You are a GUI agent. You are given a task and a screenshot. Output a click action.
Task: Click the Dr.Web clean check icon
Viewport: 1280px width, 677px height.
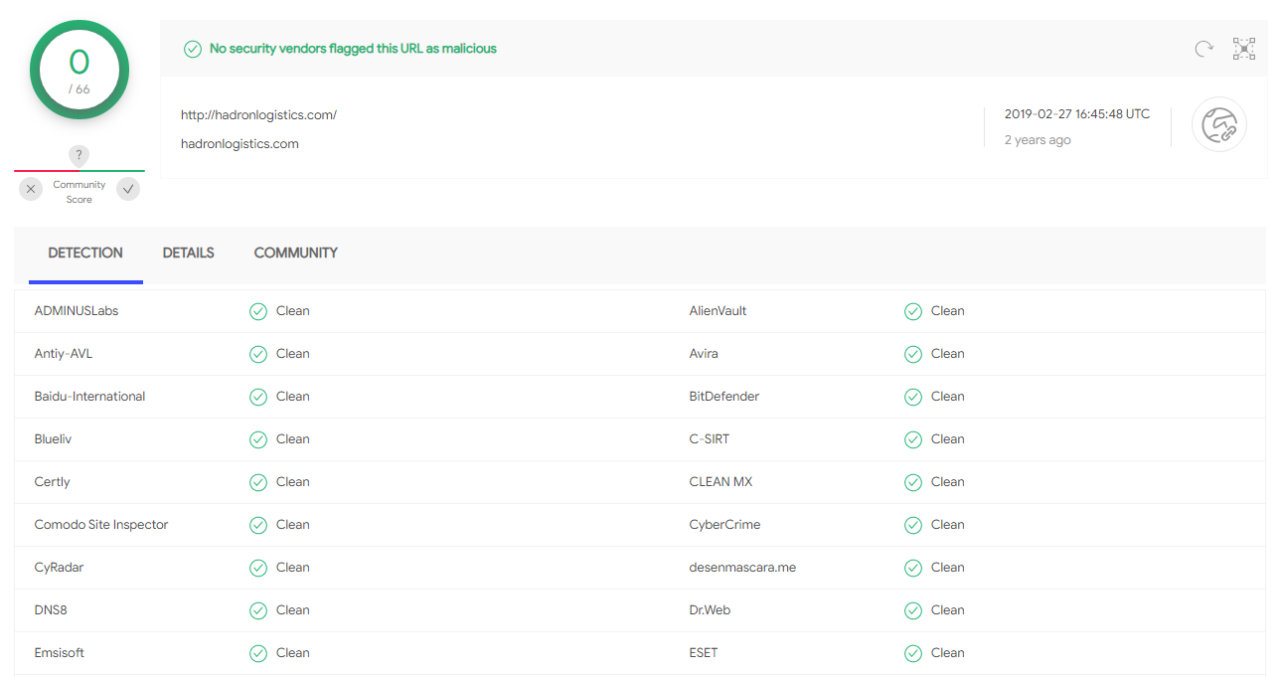click(913, 610)
